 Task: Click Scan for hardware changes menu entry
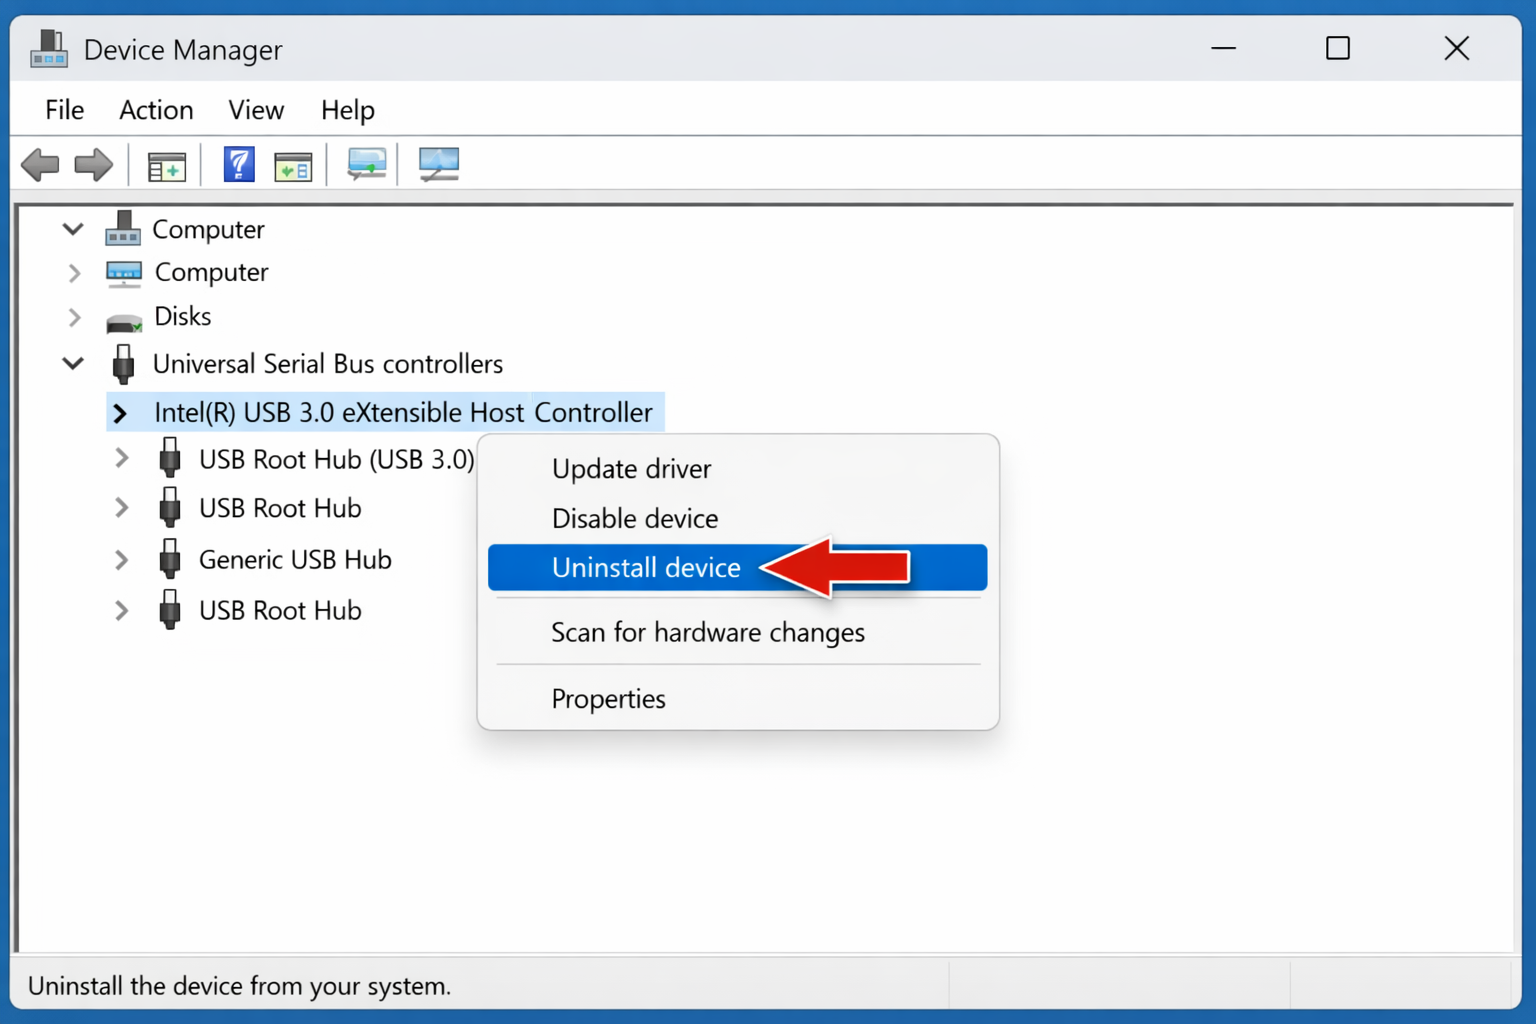tap(707, 632)
